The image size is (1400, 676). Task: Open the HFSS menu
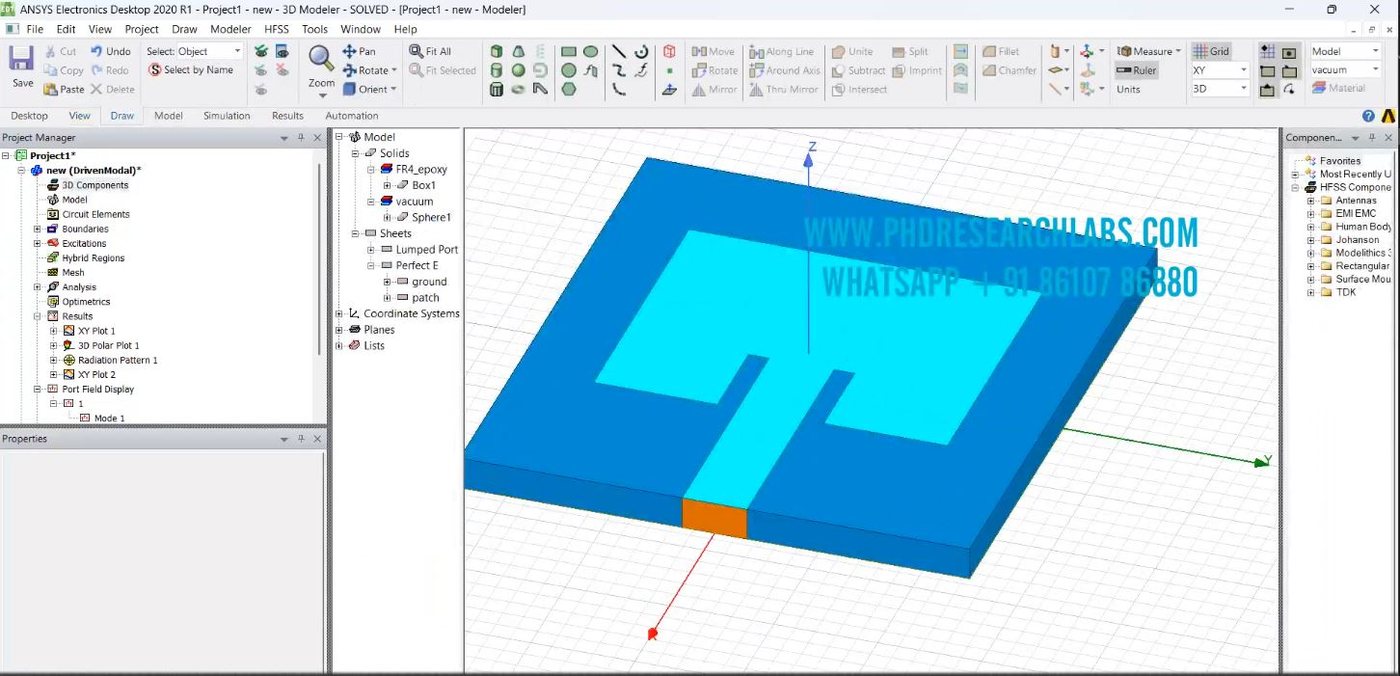(276, 29)
